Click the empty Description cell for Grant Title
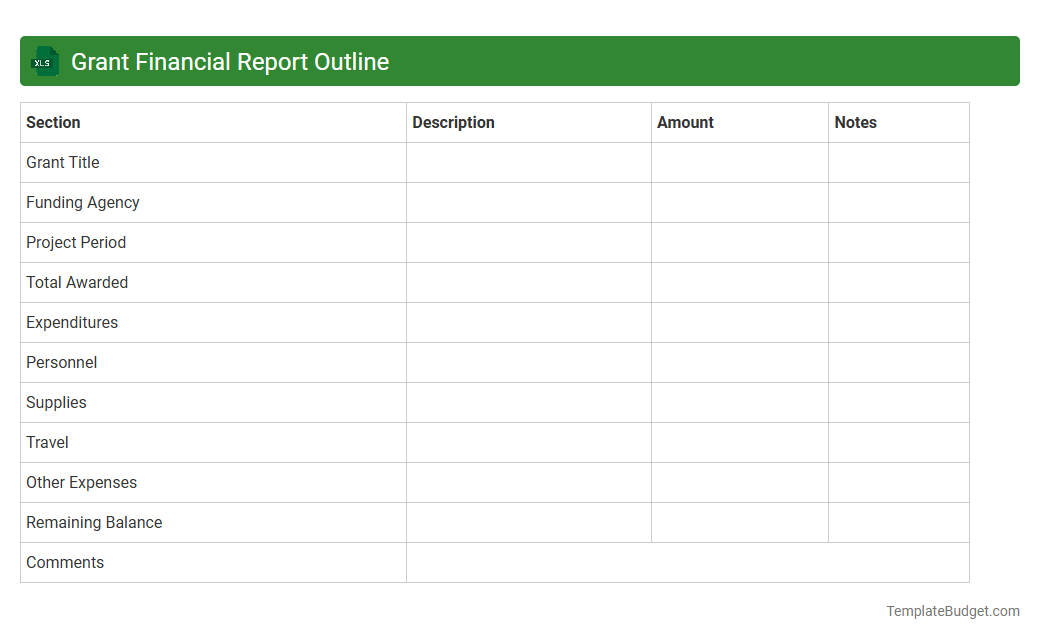 528,162
